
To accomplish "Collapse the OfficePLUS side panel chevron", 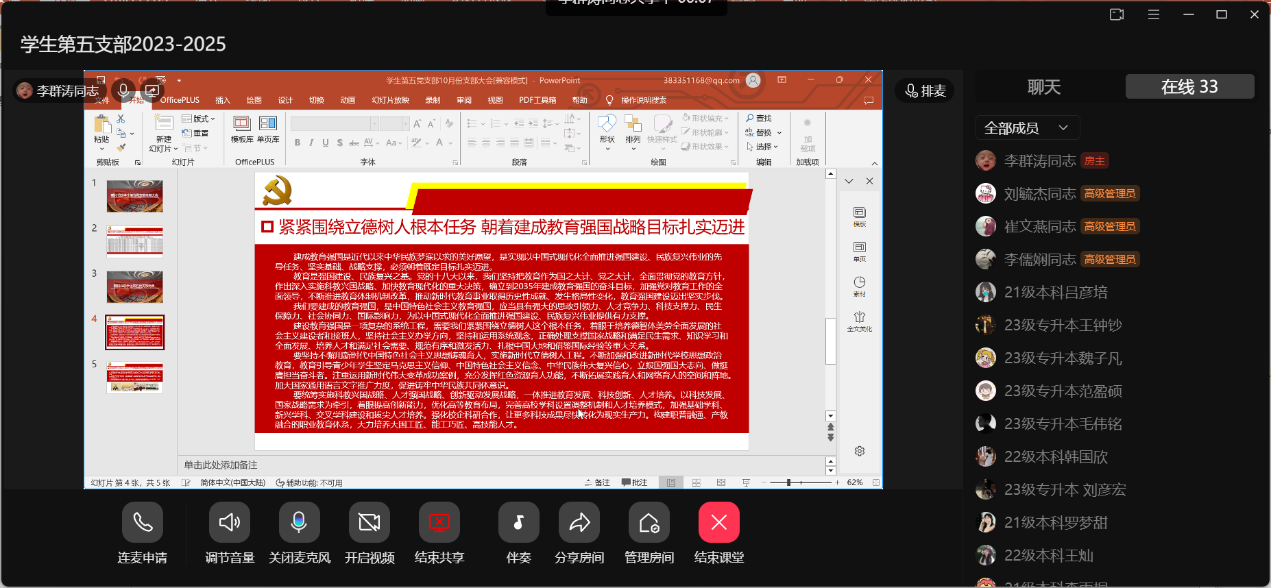I will 849,181.
